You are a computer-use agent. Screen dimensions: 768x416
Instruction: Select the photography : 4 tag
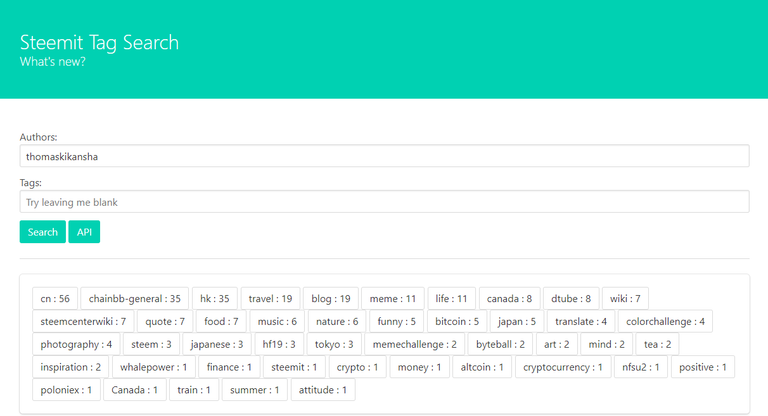76,344
